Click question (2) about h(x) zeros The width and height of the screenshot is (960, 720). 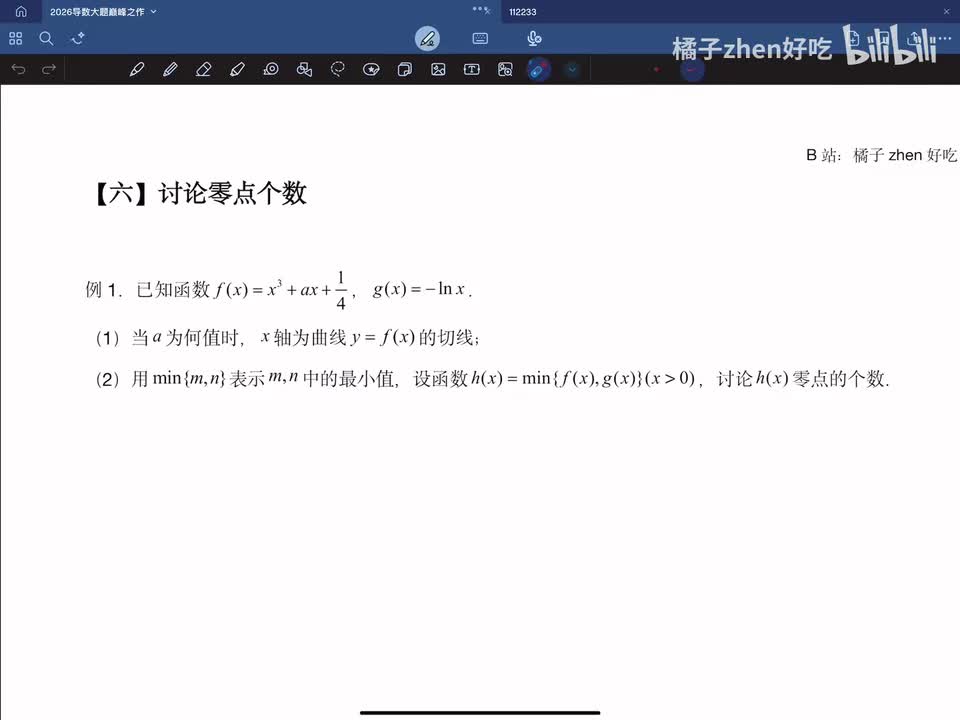click(x=492, y=378)
